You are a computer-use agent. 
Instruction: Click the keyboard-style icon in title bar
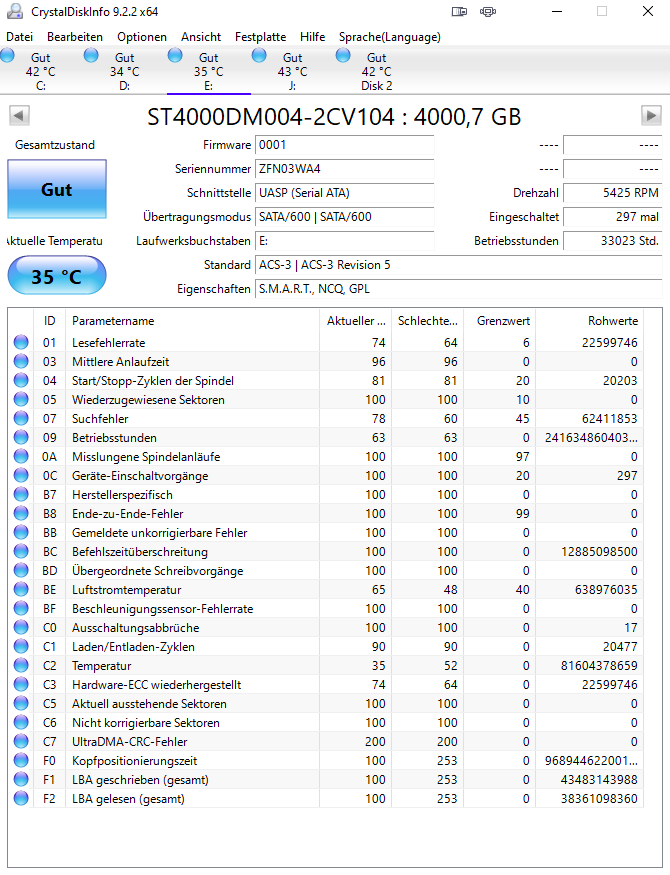(459, 11)
